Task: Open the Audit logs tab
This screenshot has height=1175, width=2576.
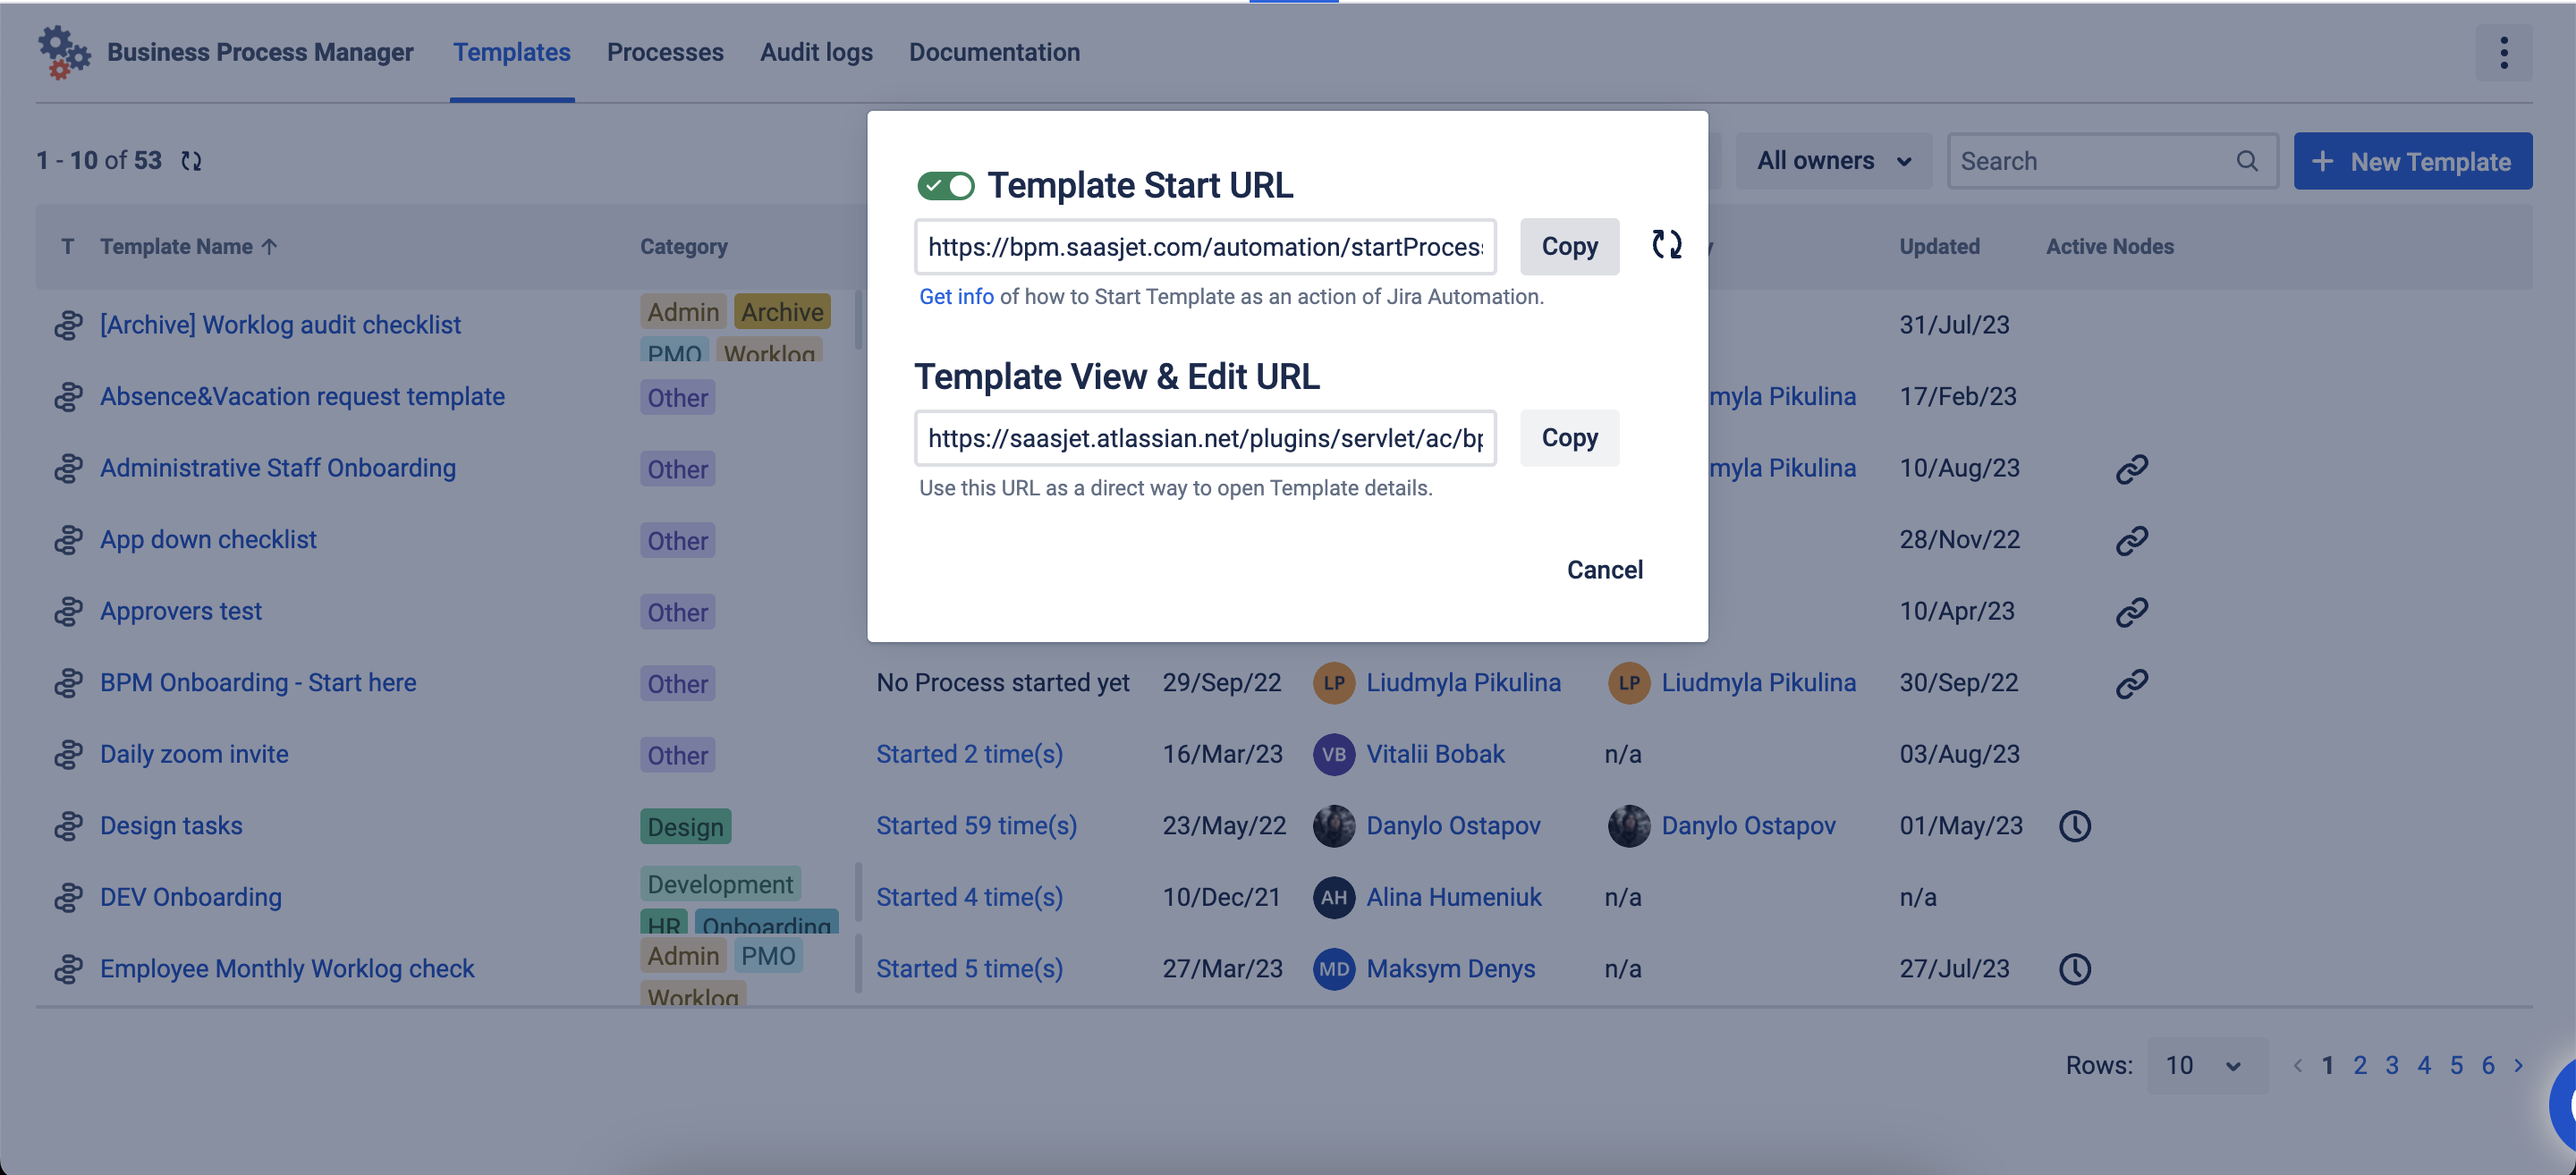Action: tap(816, 52)
